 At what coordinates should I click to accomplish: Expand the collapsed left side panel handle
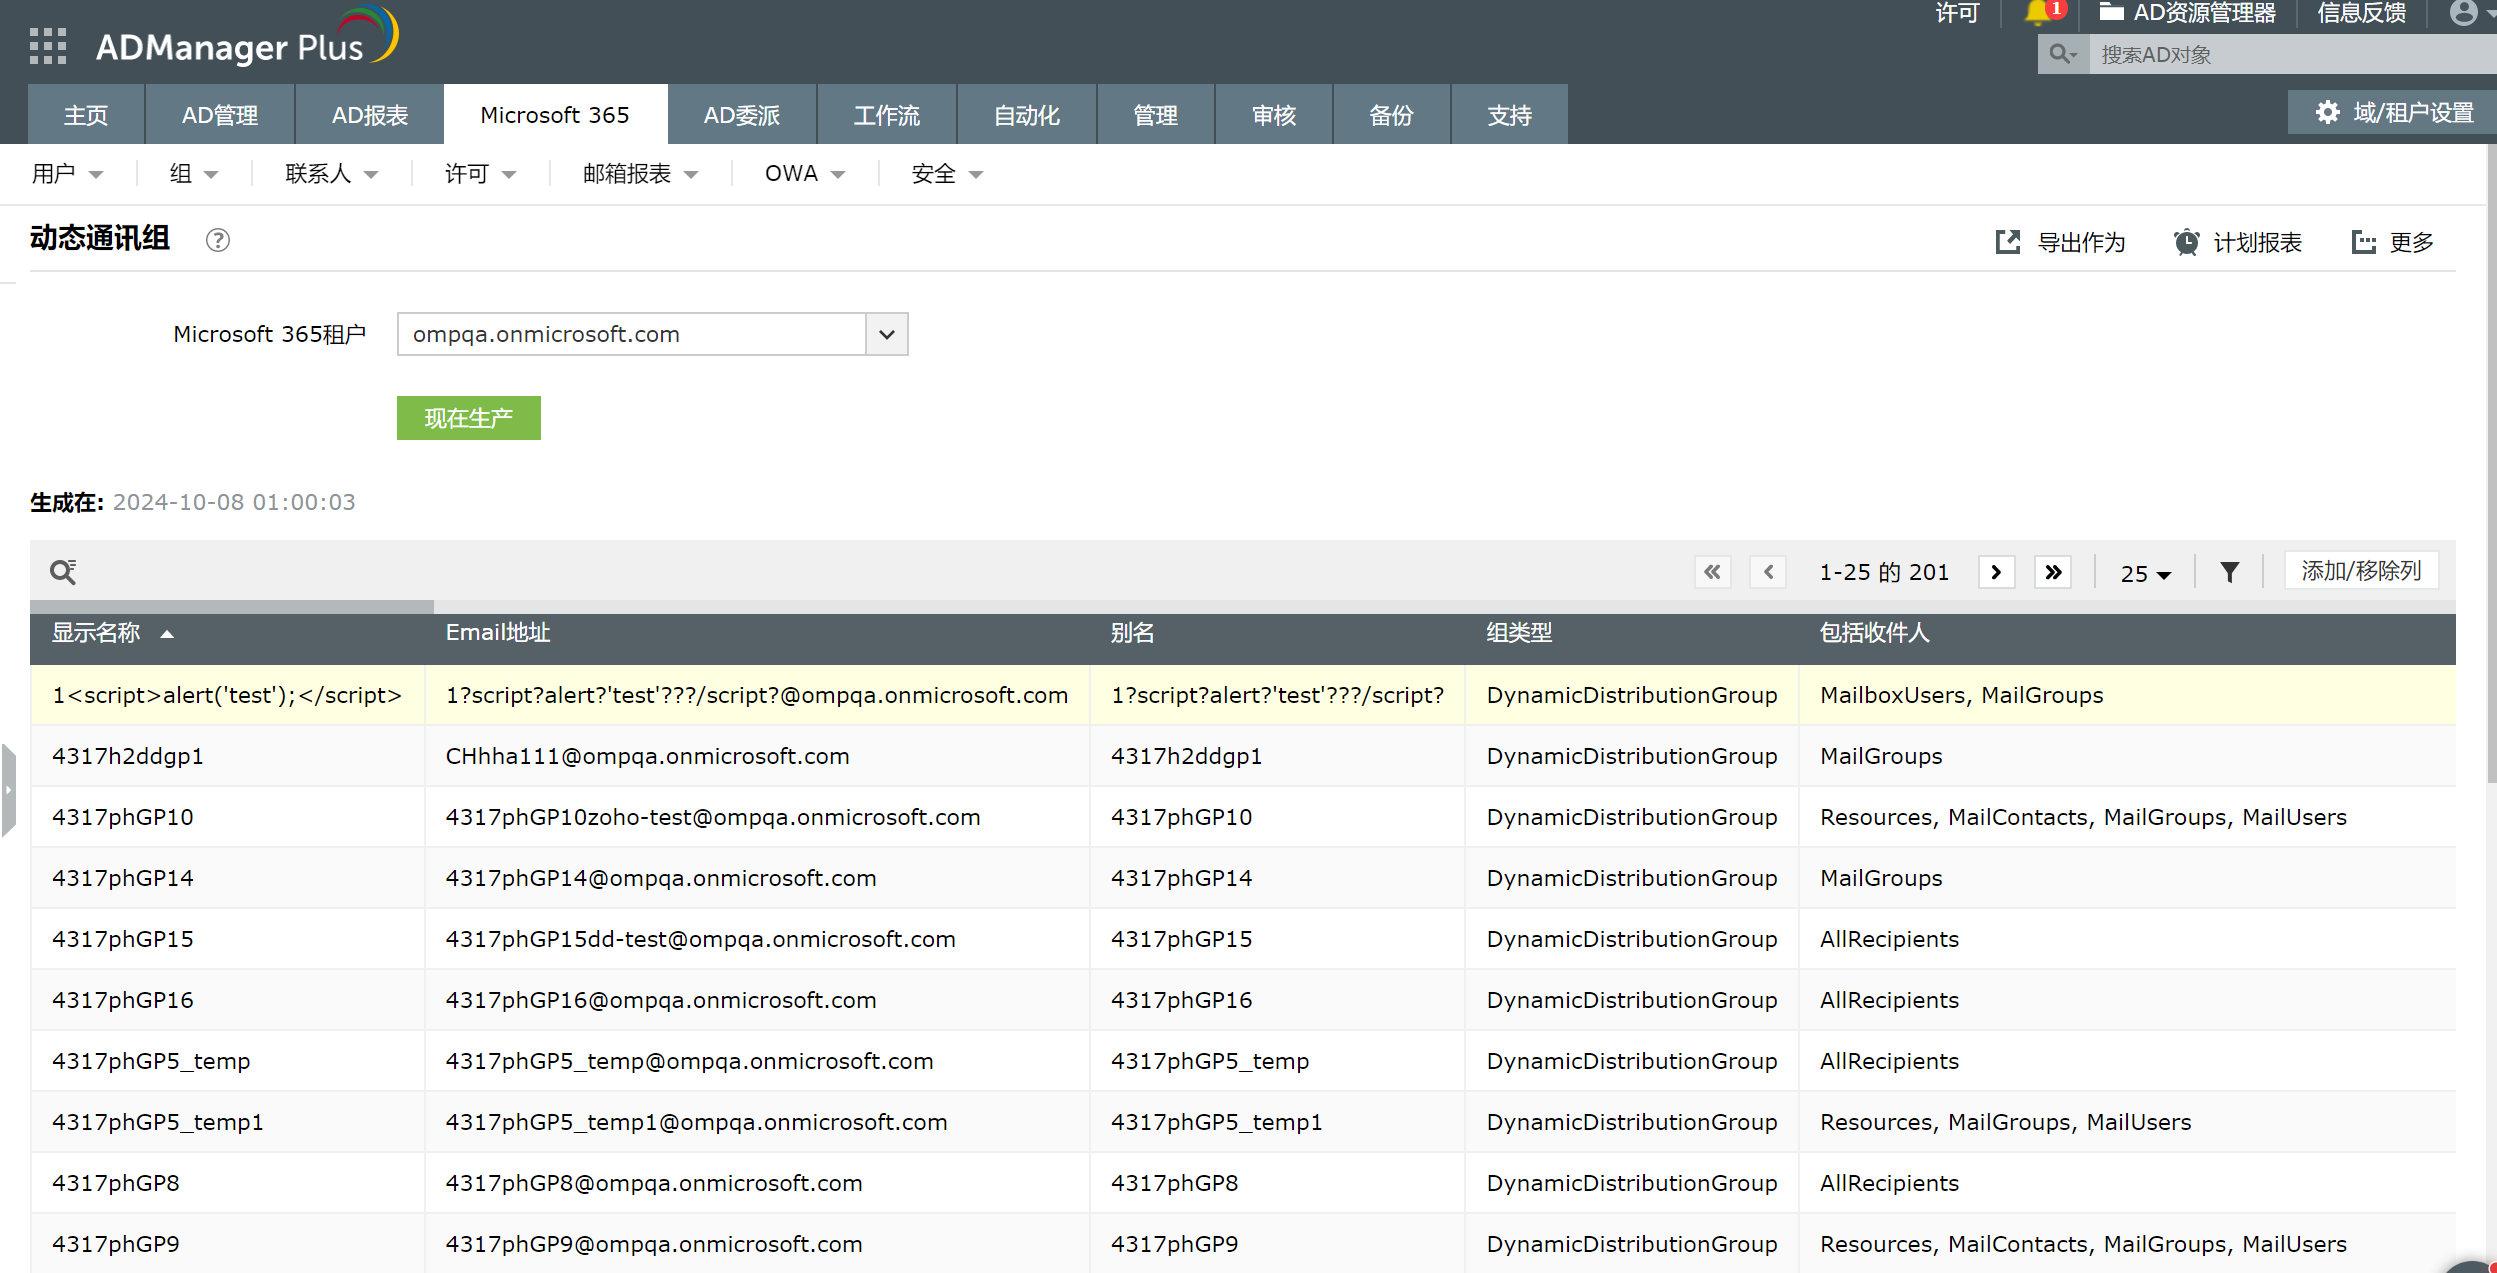(x=8, y=790)
